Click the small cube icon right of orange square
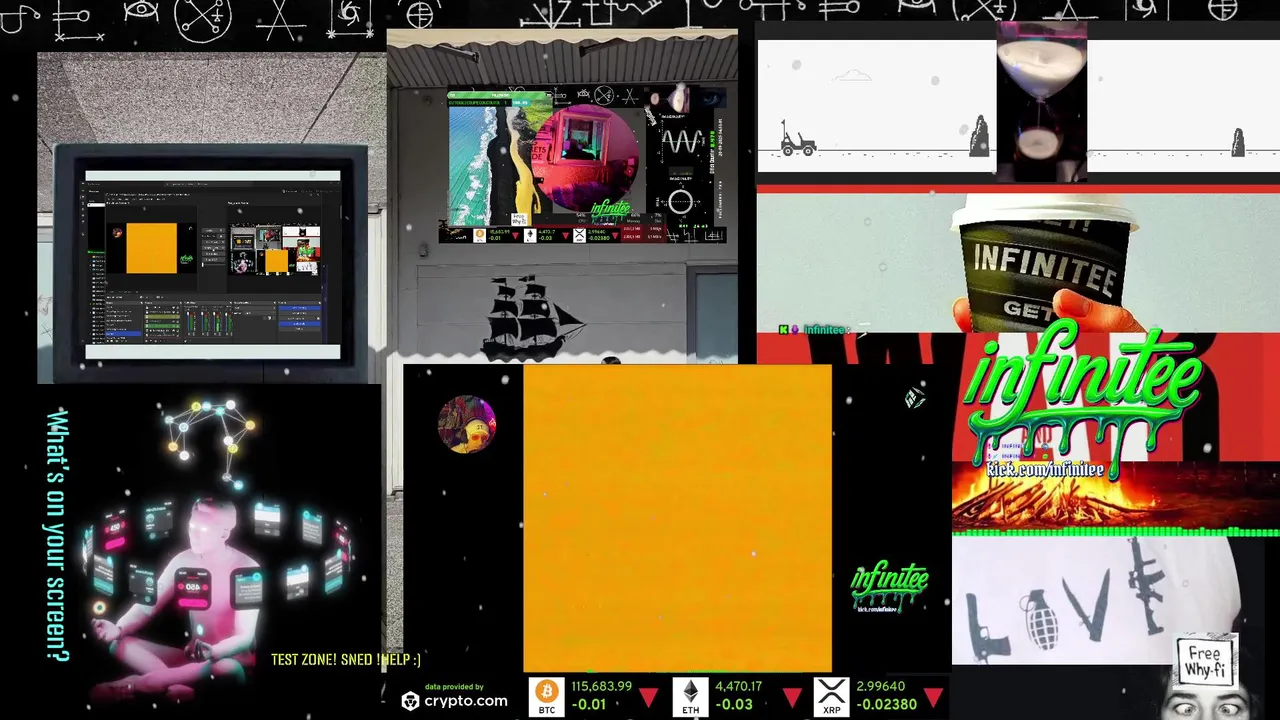 (x=915, y=399)
